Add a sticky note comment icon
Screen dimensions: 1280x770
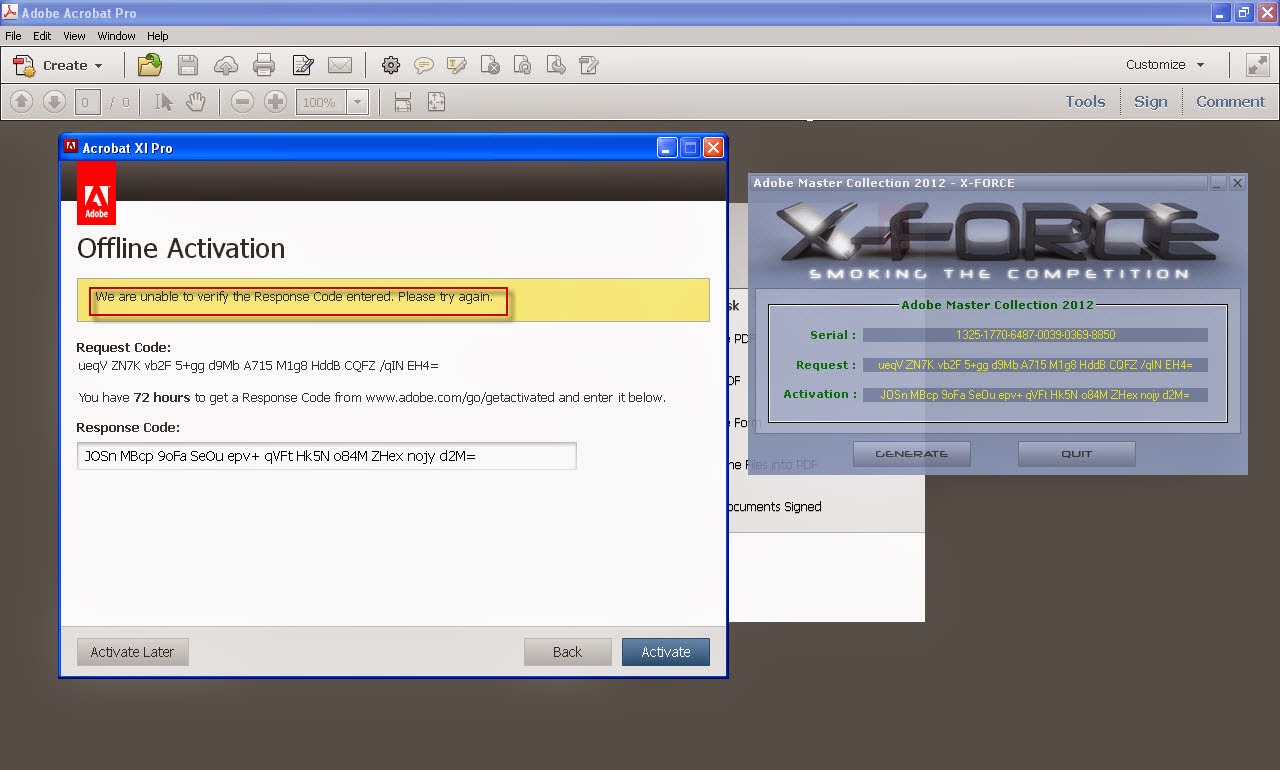point(424,65)
